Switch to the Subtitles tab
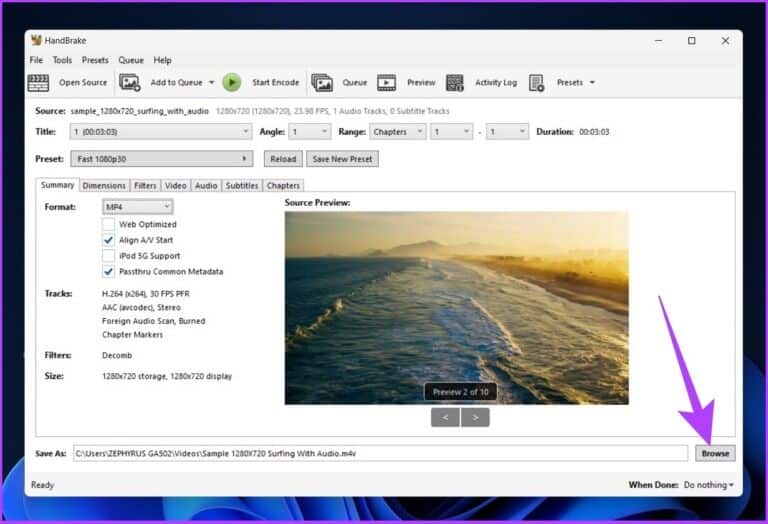Image resolution: width=768 pixels, height=524 pixels. (242, 186)
